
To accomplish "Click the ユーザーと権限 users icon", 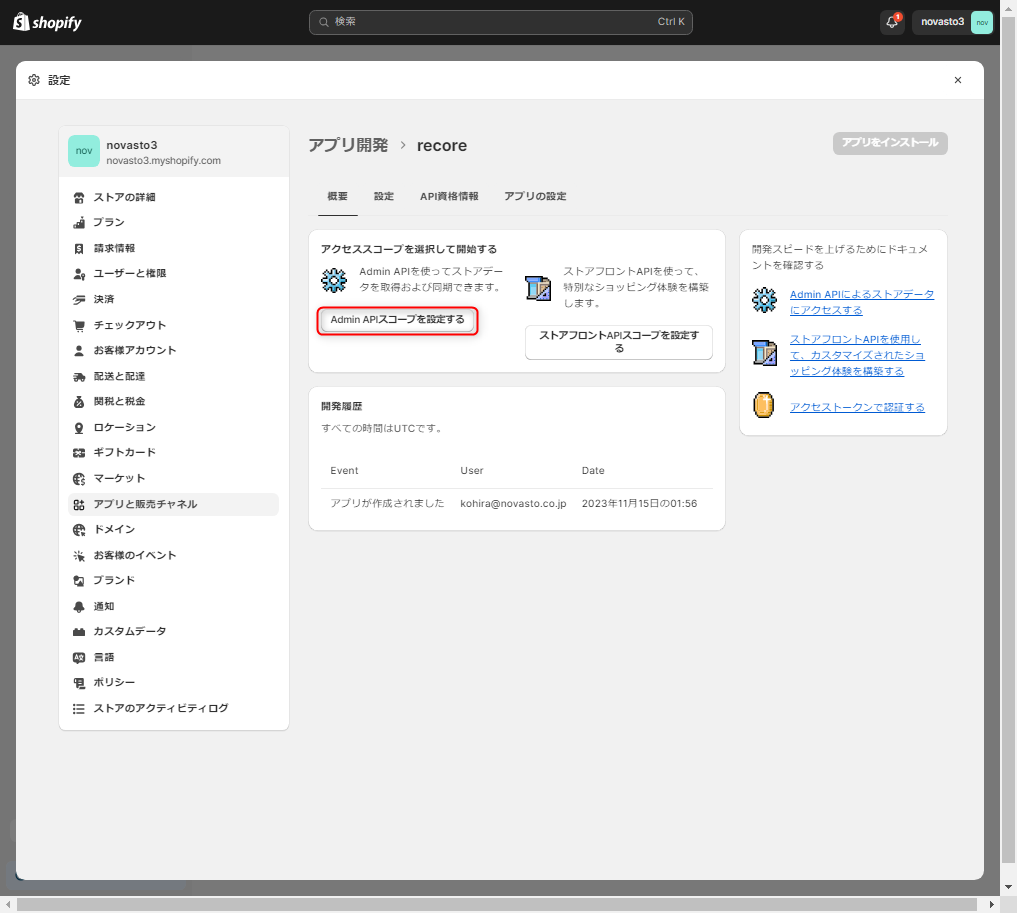I will point(78,274).
